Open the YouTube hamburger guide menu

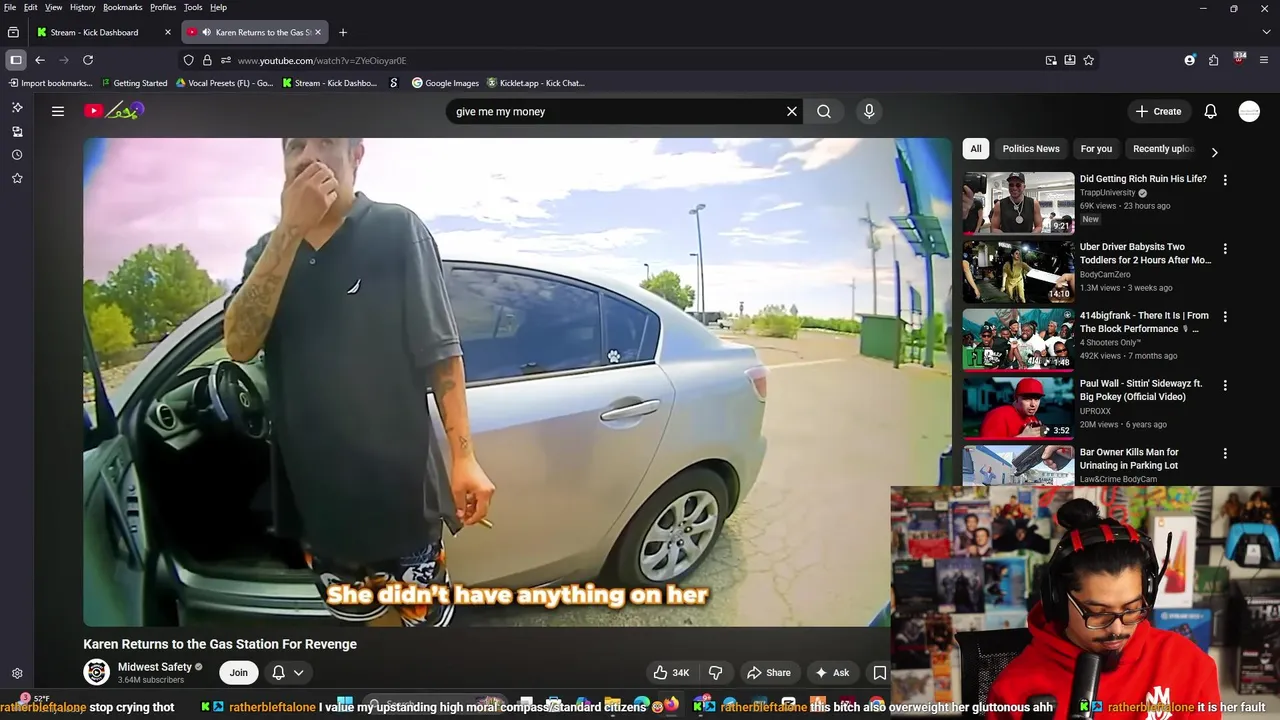click(58, 111)
